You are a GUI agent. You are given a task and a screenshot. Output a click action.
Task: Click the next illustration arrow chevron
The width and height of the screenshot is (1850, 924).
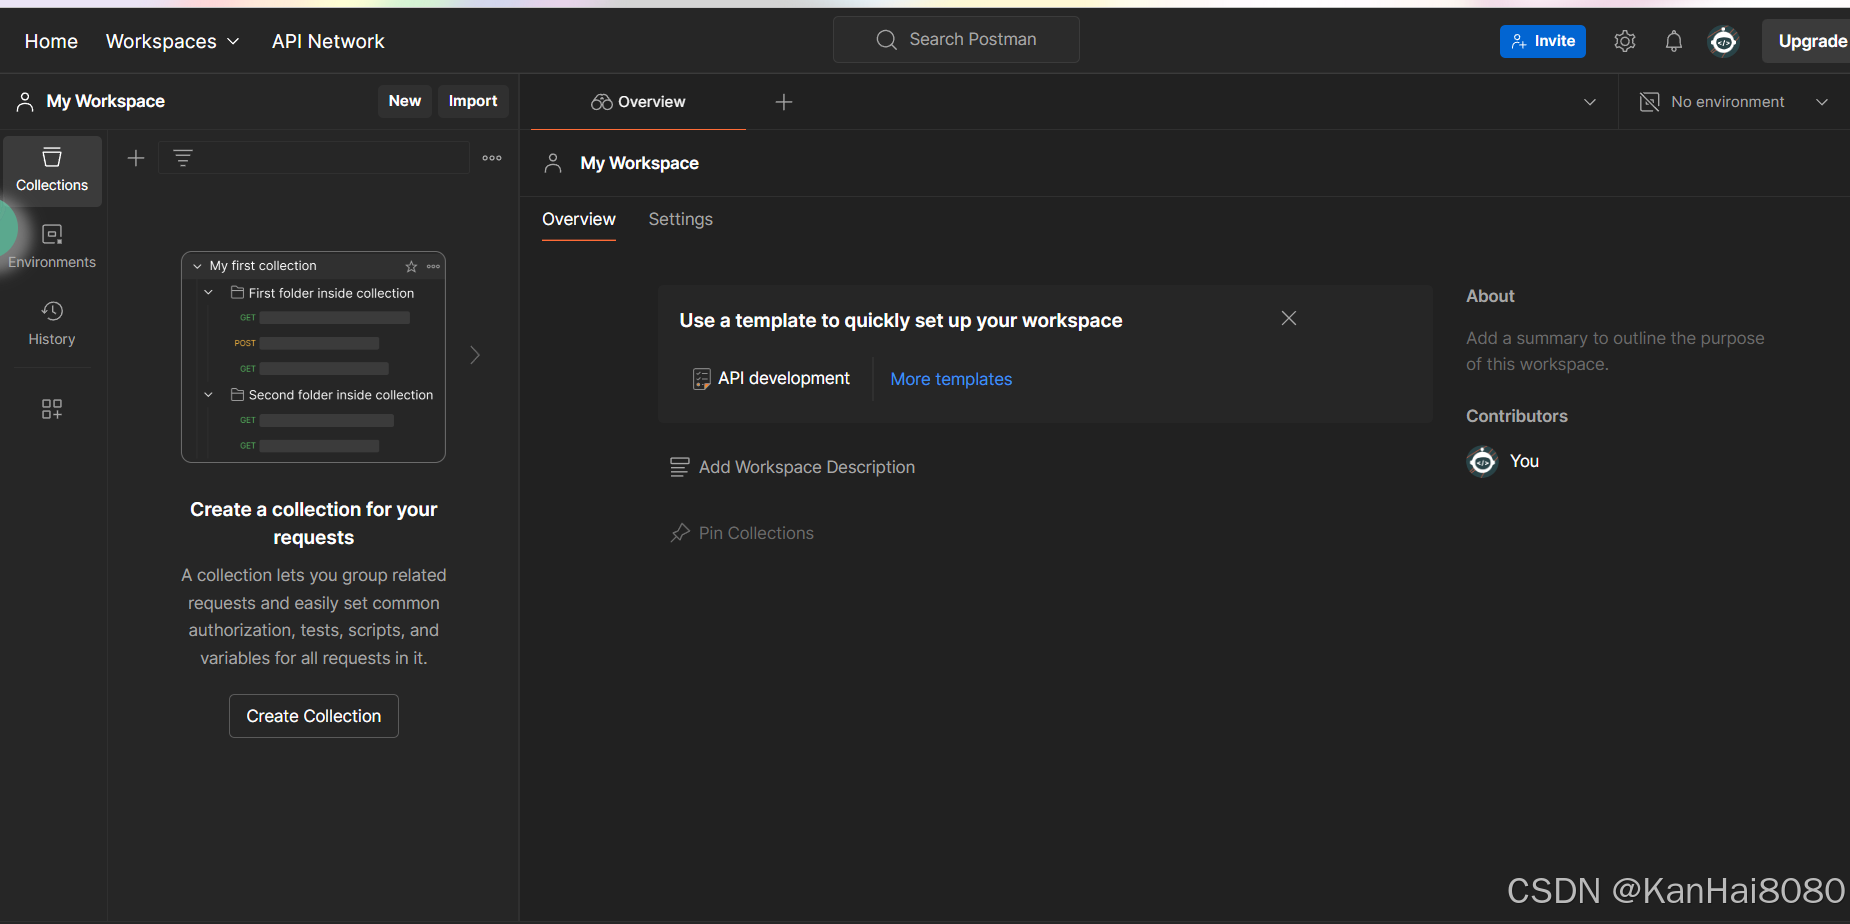tap(475, 355)
